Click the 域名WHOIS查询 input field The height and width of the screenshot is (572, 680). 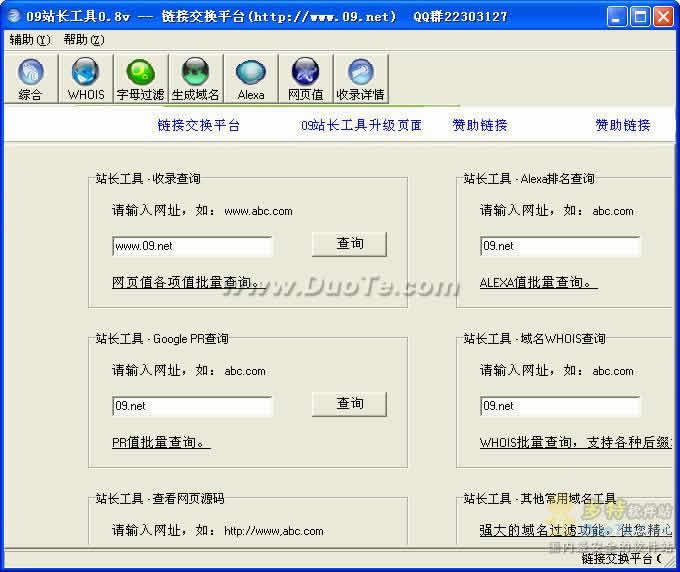pos(560,406)
